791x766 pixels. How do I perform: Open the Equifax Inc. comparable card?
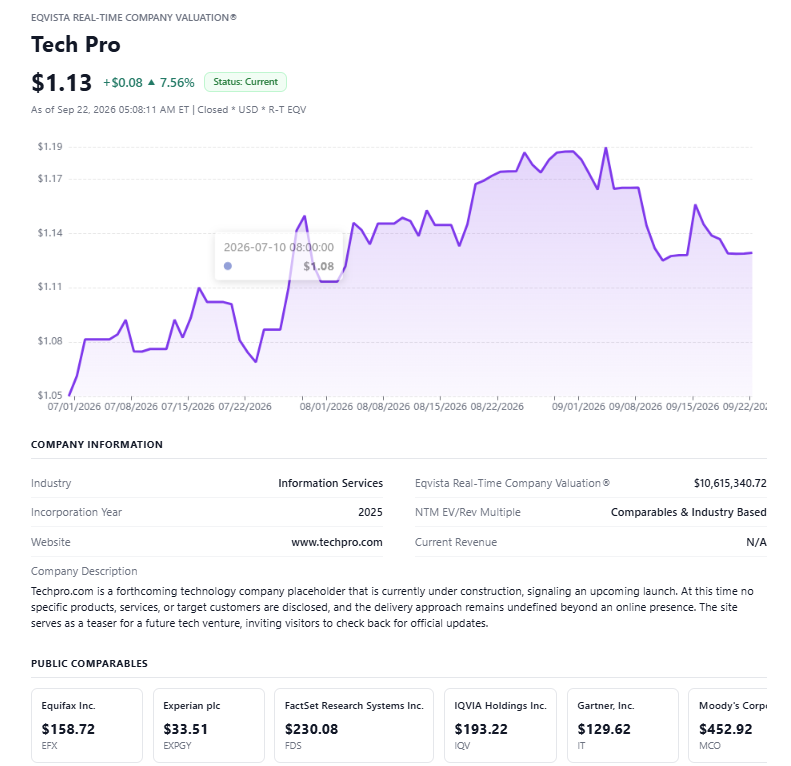(87, 725)
